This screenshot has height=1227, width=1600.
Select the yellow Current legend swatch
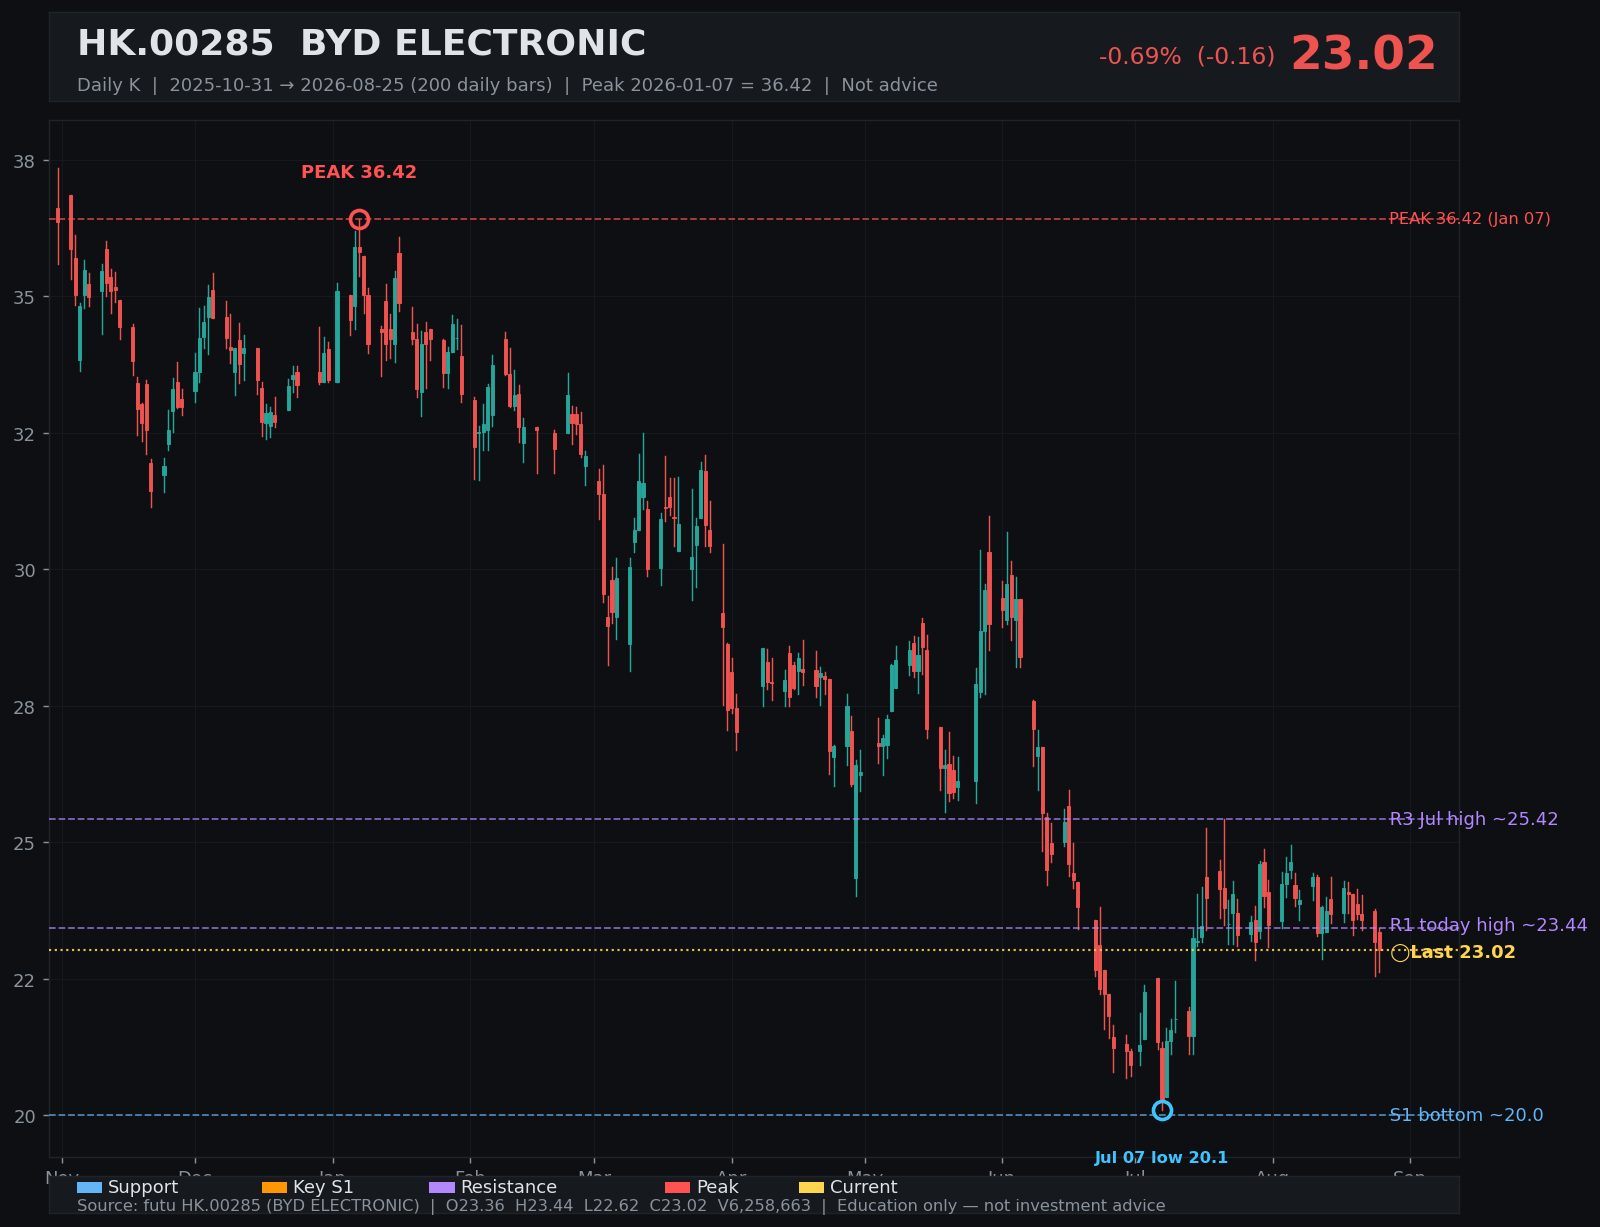point(811,1187)
